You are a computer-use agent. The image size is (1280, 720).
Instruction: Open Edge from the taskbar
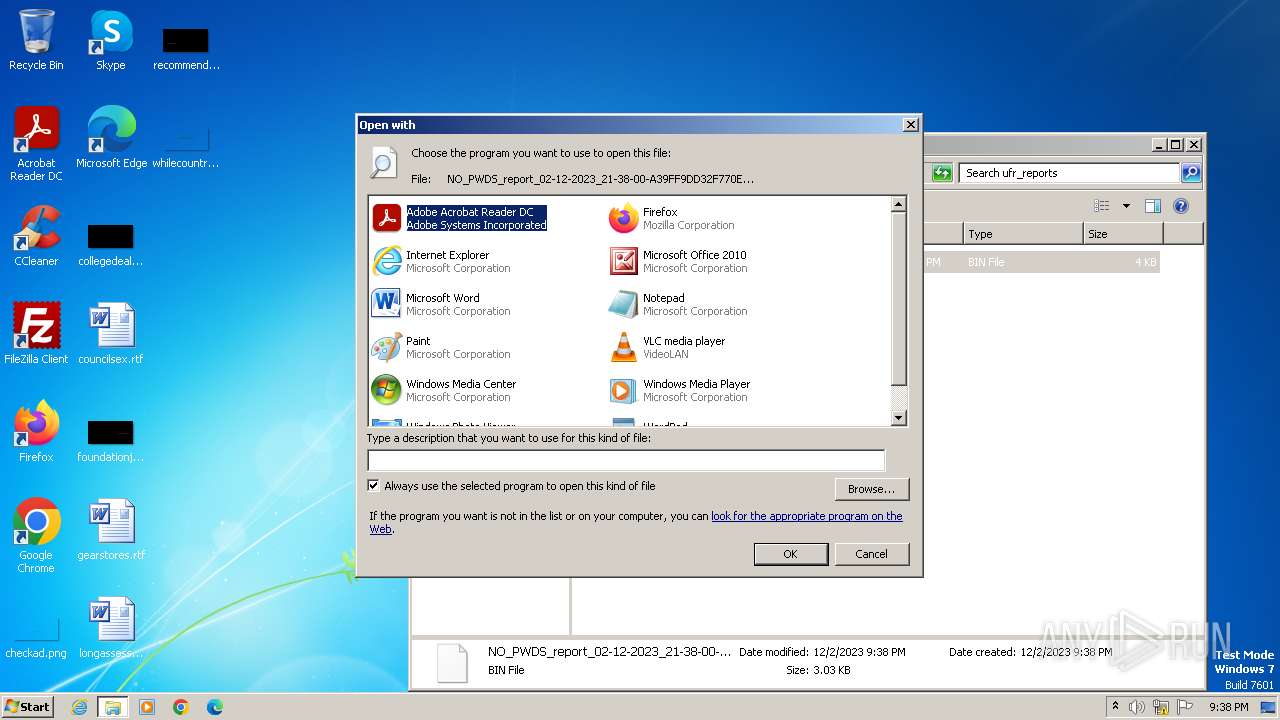(x=215, y=707)
